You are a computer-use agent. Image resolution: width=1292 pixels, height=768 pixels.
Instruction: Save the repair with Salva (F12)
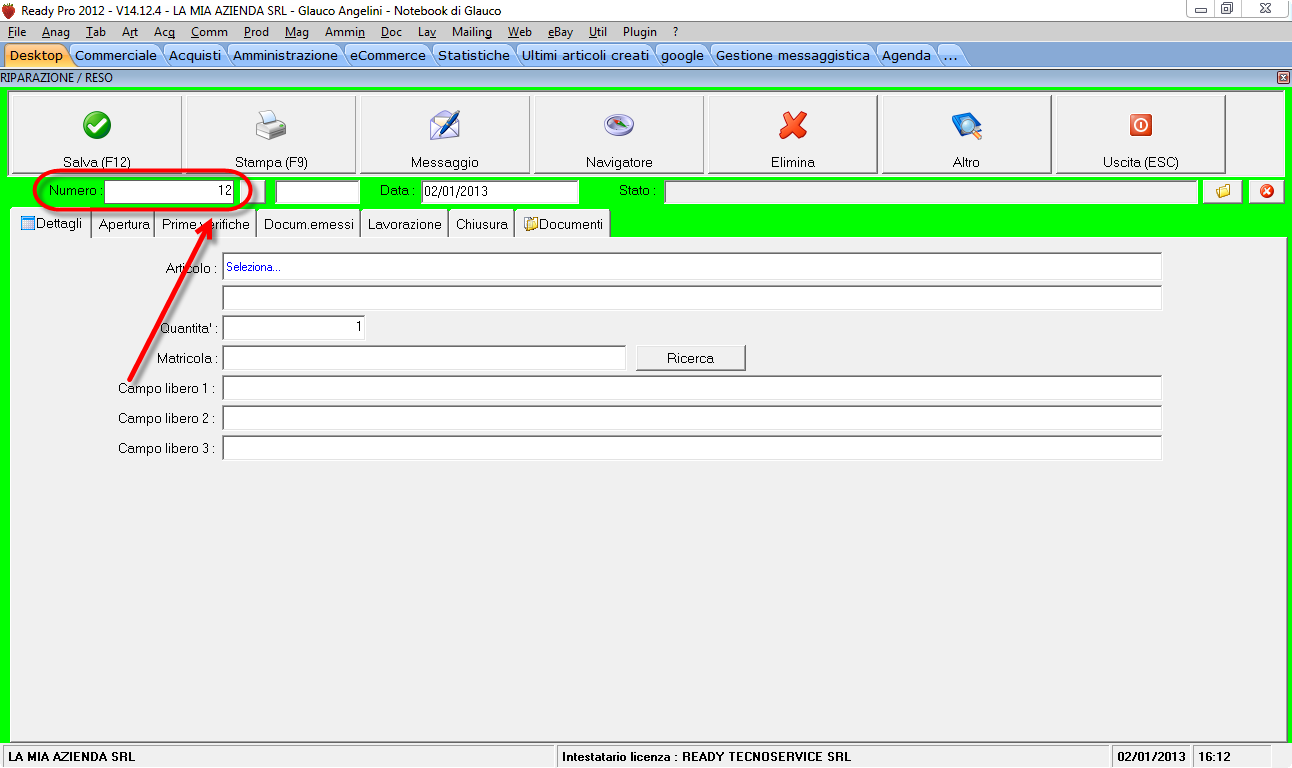click(x=97, y=135)
